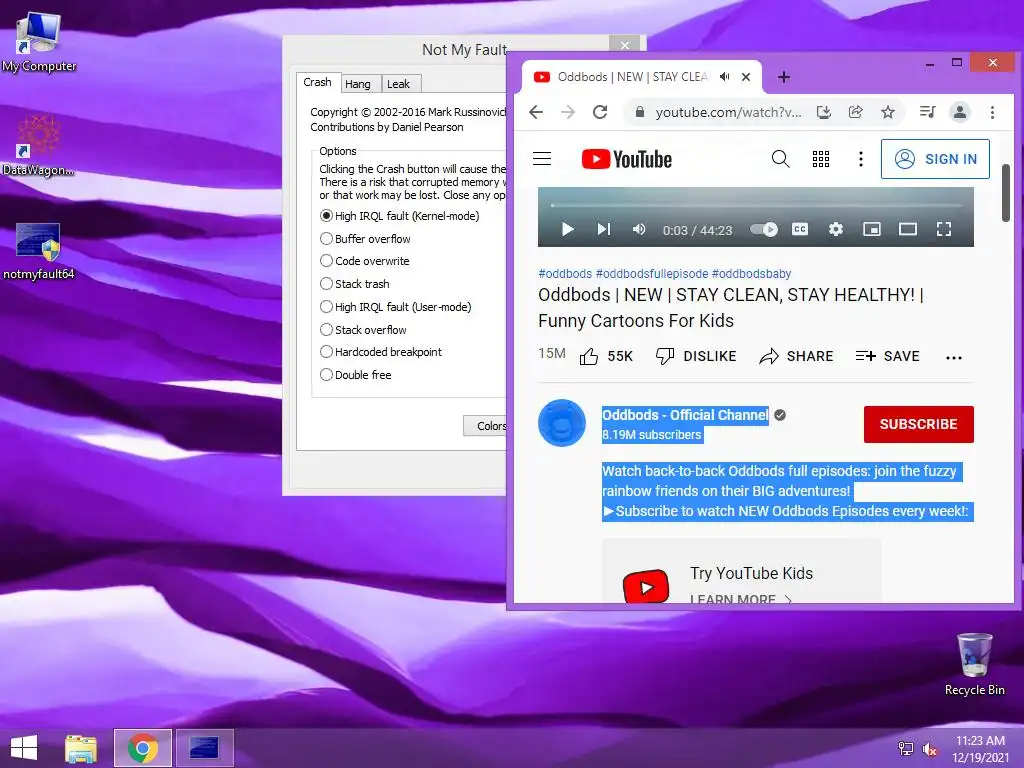
Task: Open the YouTube hamburger guide menu
Action: pos(542,159)
